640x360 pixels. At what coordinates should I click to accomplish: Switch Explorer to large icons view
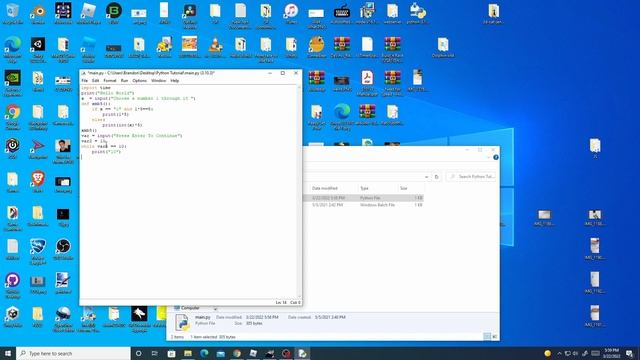[x=495, y=336]
